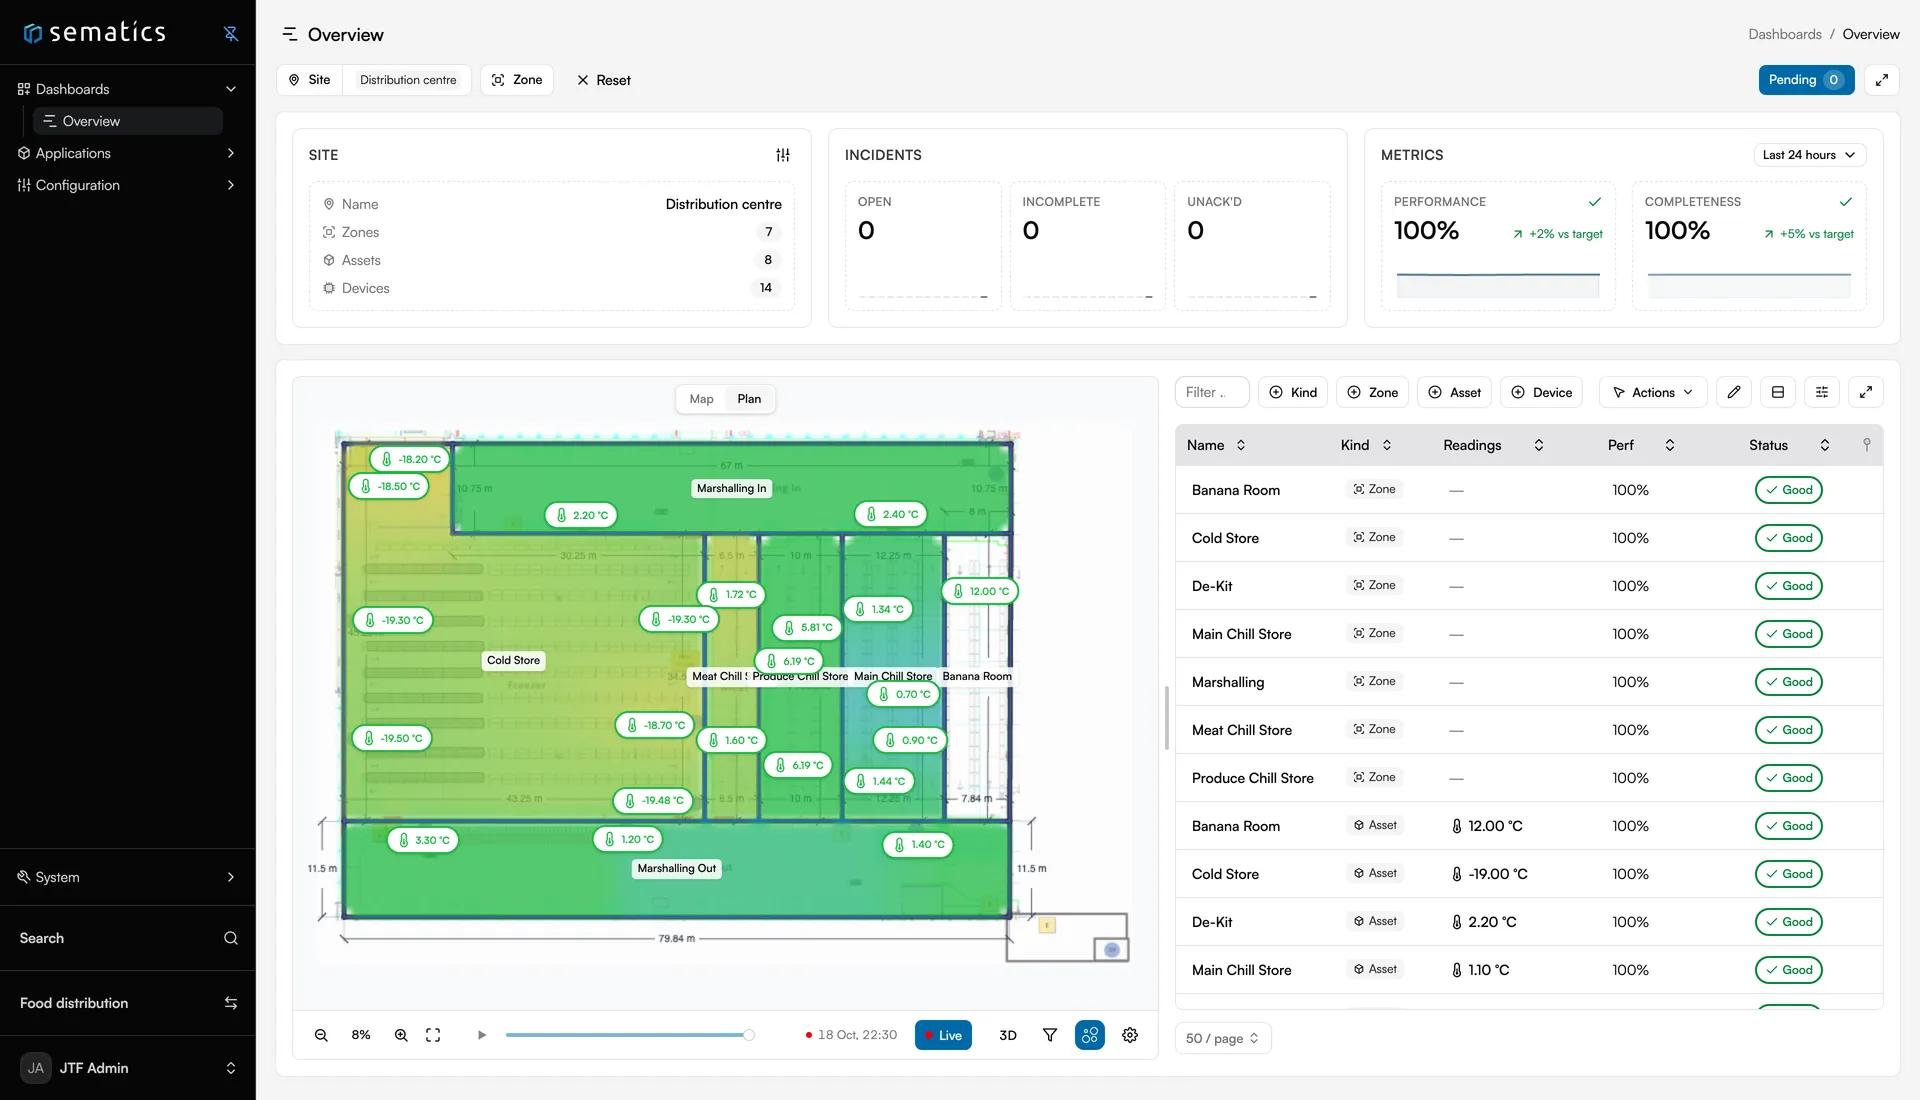The image size is (1920, 1100).
Task: Expand the Applications sidebar menu
Action: coord(127,153)
